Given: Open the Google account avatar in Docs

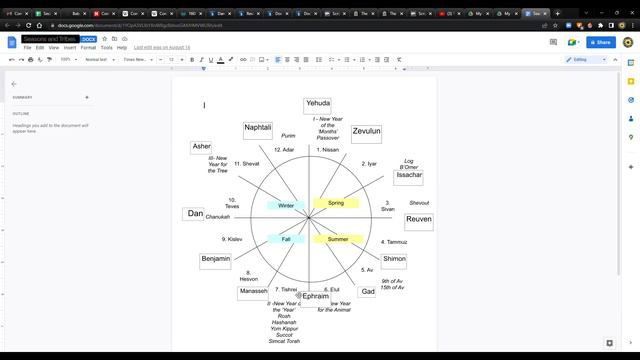Looking at the screenshot, I should coord(628,42).
